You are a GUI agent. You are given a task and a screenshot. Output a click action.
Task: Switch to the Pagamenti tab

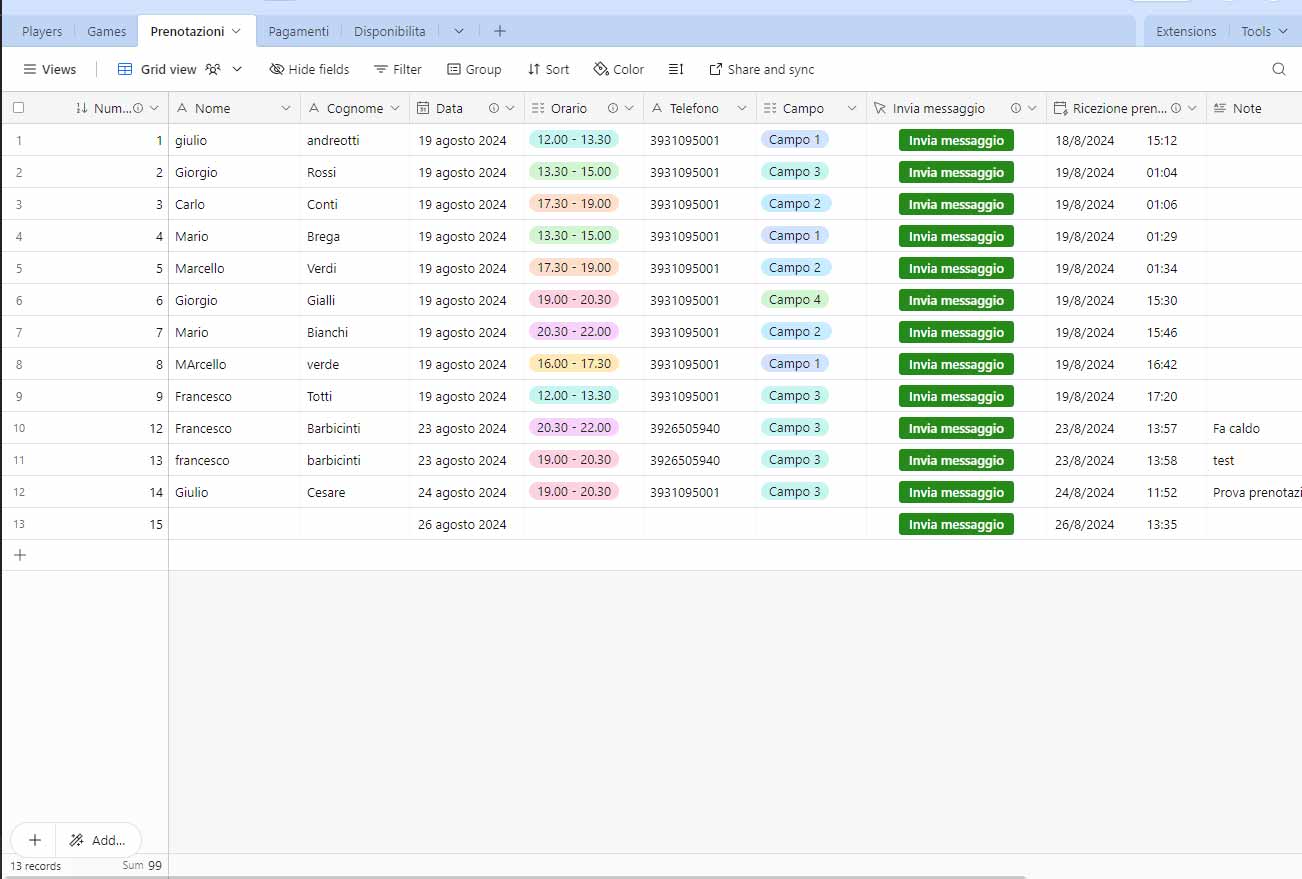click(299, 31)
